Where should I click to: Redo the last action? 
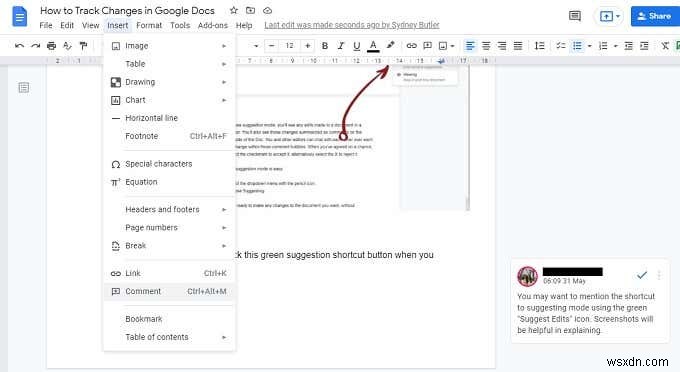click(35, 46)
